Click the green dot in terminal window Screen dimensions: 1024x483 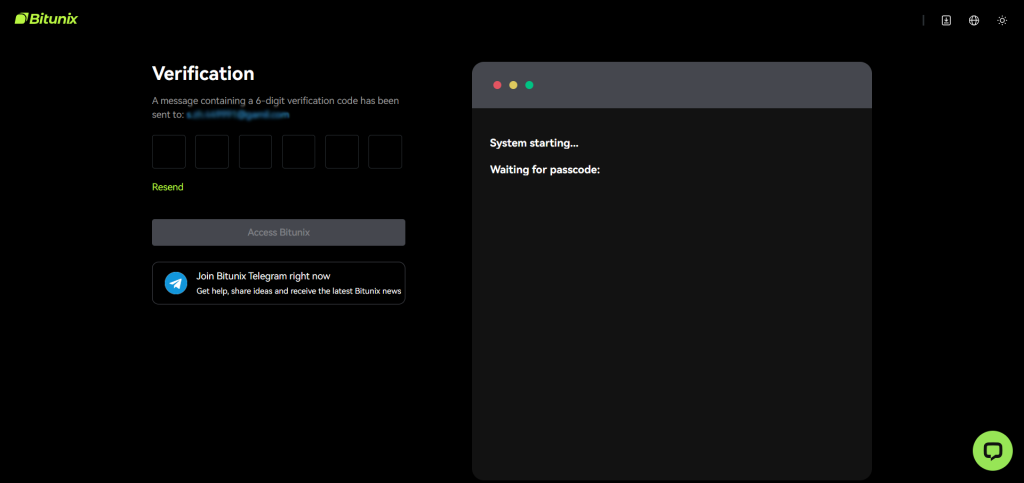529,85
